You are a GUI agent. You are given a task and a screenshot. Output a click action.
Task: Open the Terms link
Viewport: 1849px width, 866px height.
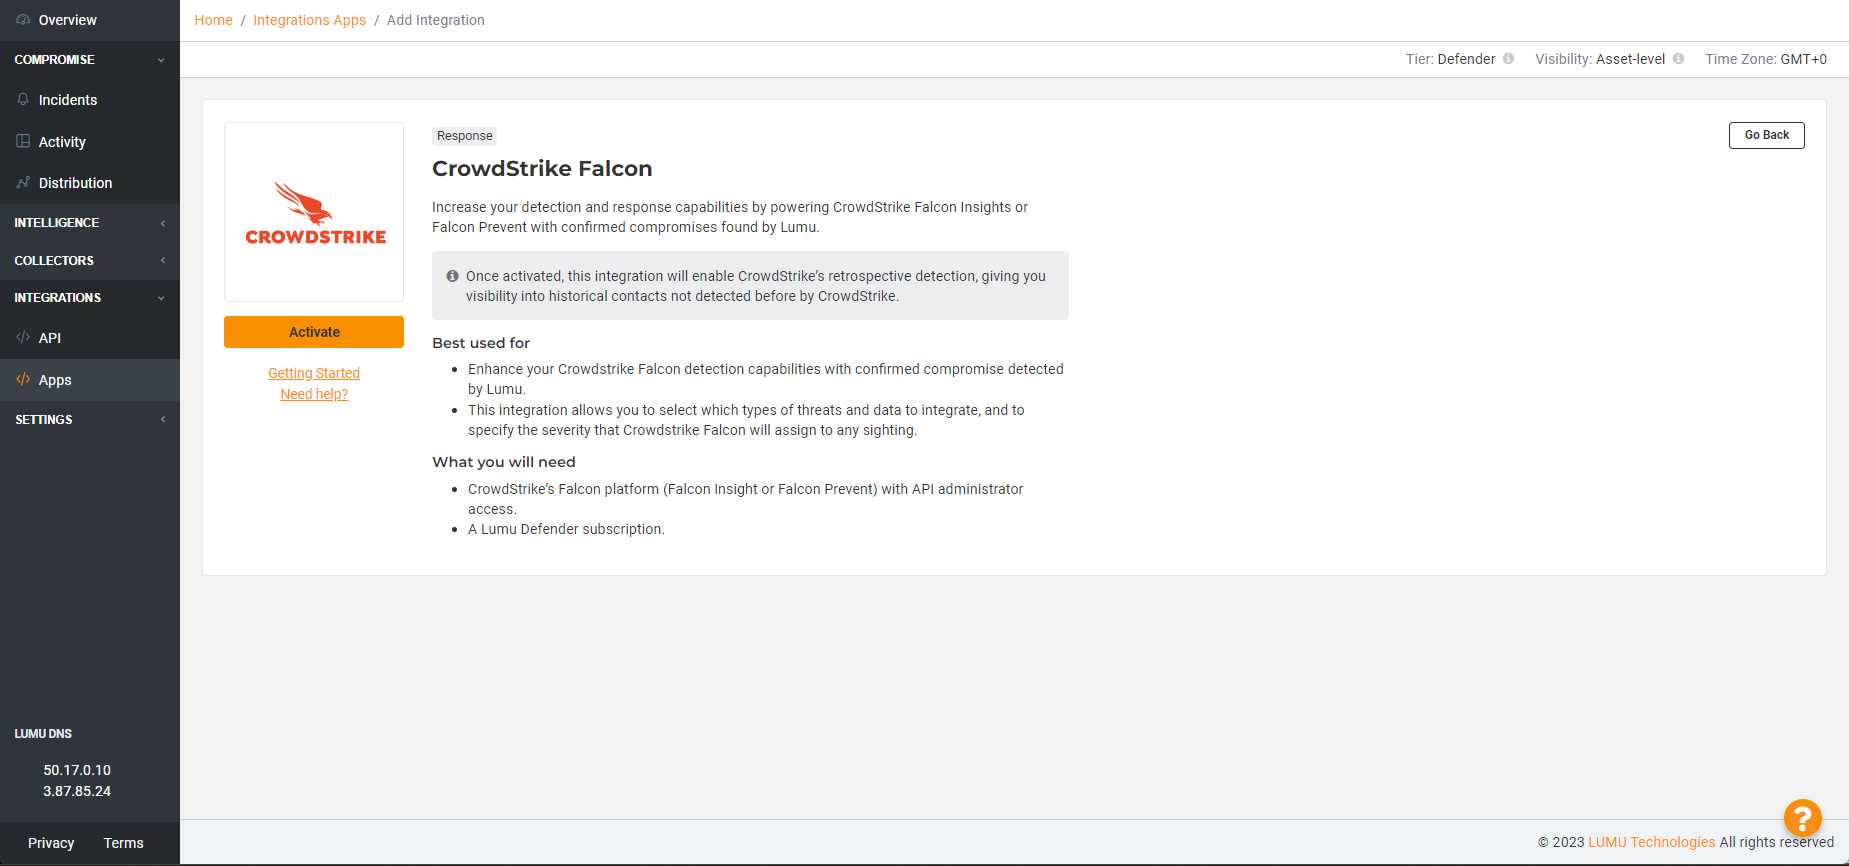click(123, 843)
